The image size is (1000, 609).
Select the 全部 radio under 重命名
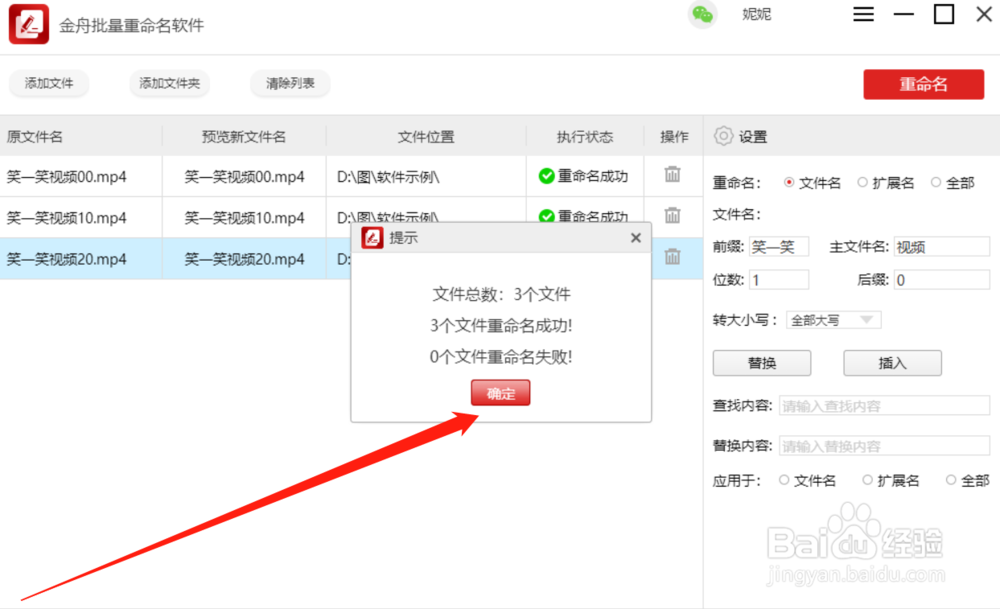937,183
